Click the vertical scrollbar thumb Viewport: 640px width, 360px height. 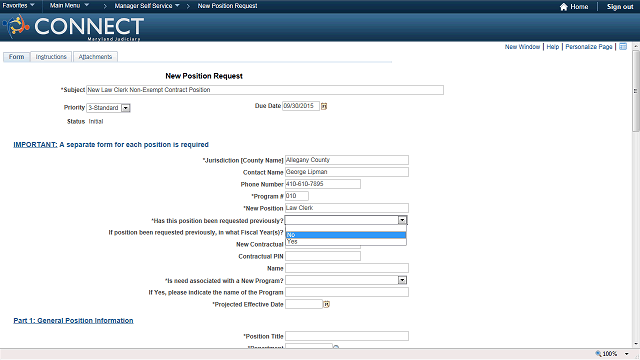click(636, 91)
